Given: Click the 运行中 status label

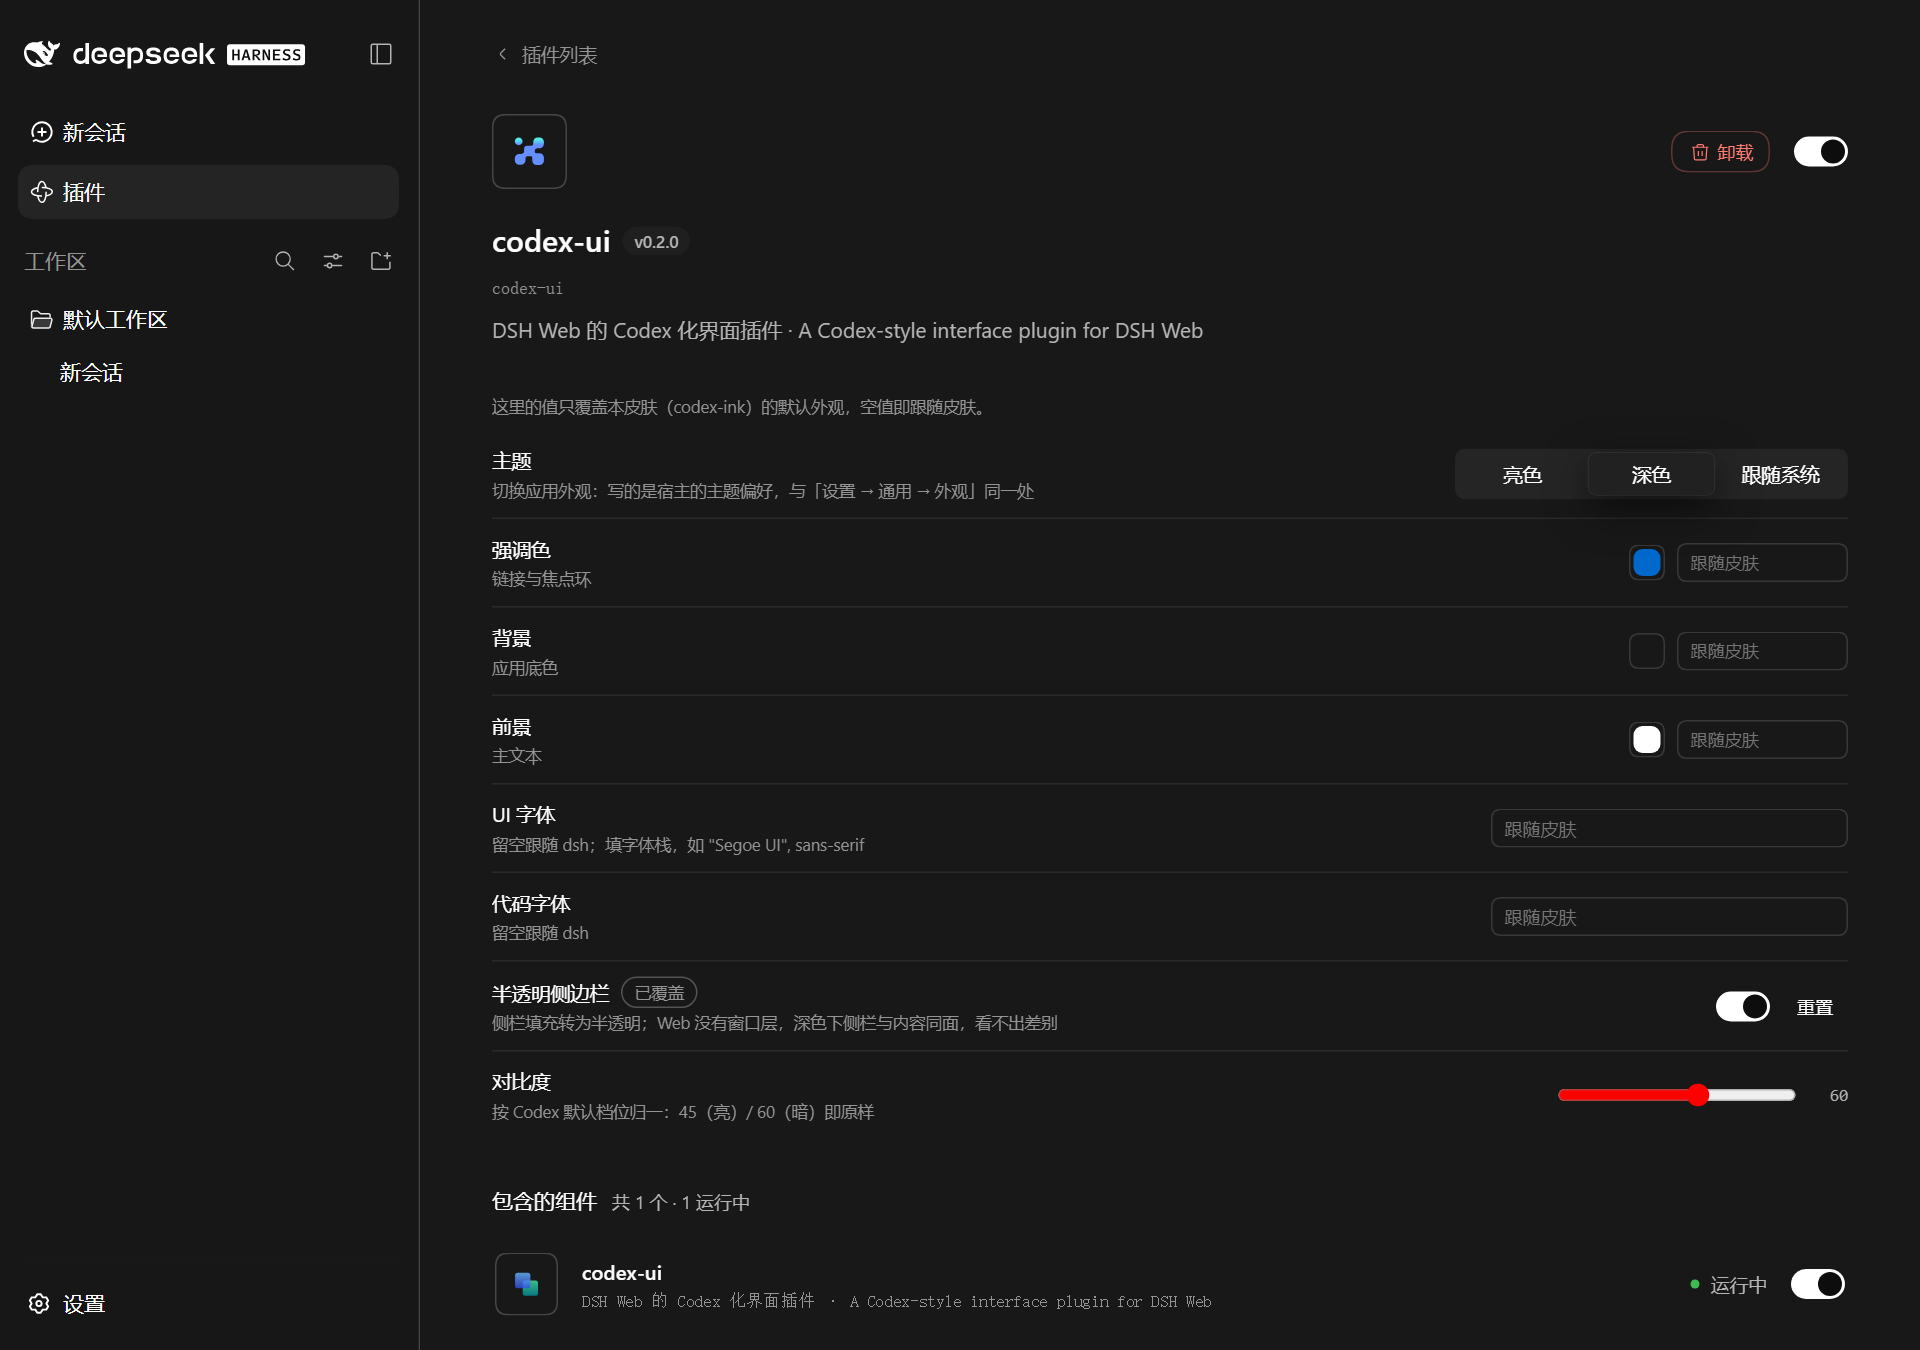Looking at the screenshot, I should (1738, 1285).
